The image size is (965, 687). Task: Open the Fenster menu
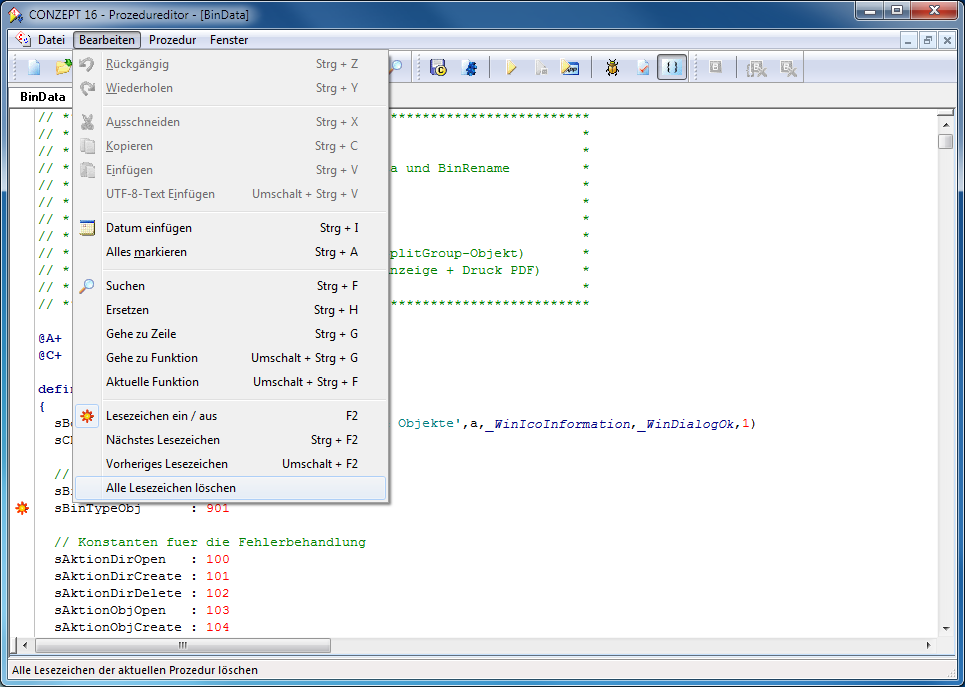(229, 40)
